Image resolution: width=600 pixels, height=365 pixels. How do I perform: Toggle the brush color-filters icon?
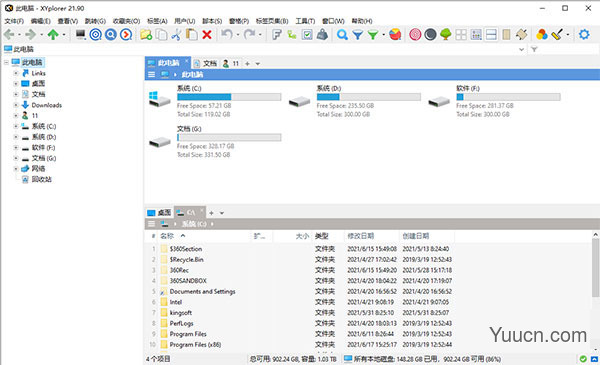coord(557,35)
